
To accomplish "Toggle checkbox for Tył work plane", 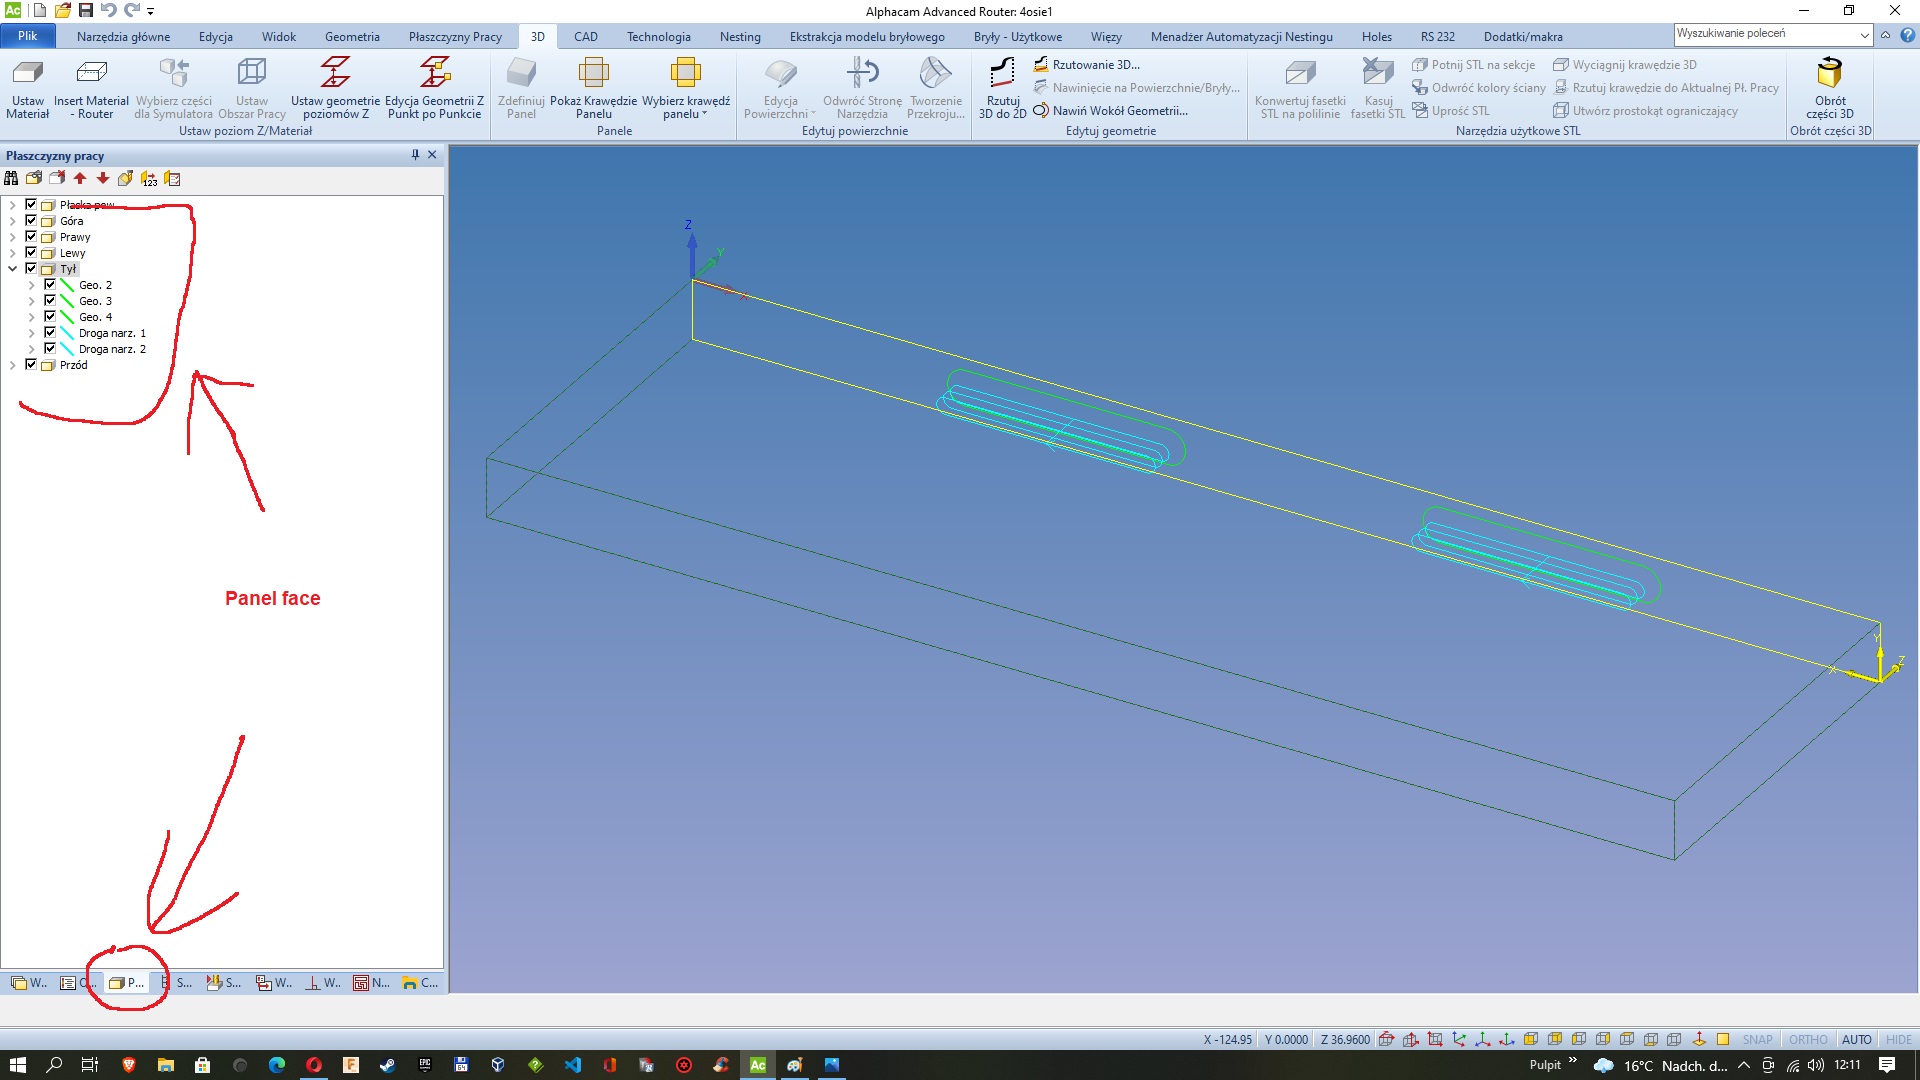I will (x=31, y=268).
